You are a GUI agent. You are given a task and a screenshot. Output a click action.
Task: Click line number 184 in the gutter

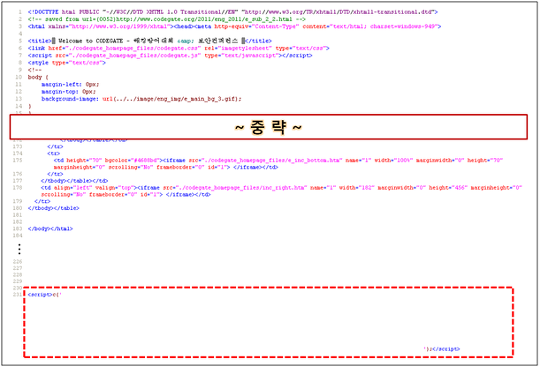(18, 235)
